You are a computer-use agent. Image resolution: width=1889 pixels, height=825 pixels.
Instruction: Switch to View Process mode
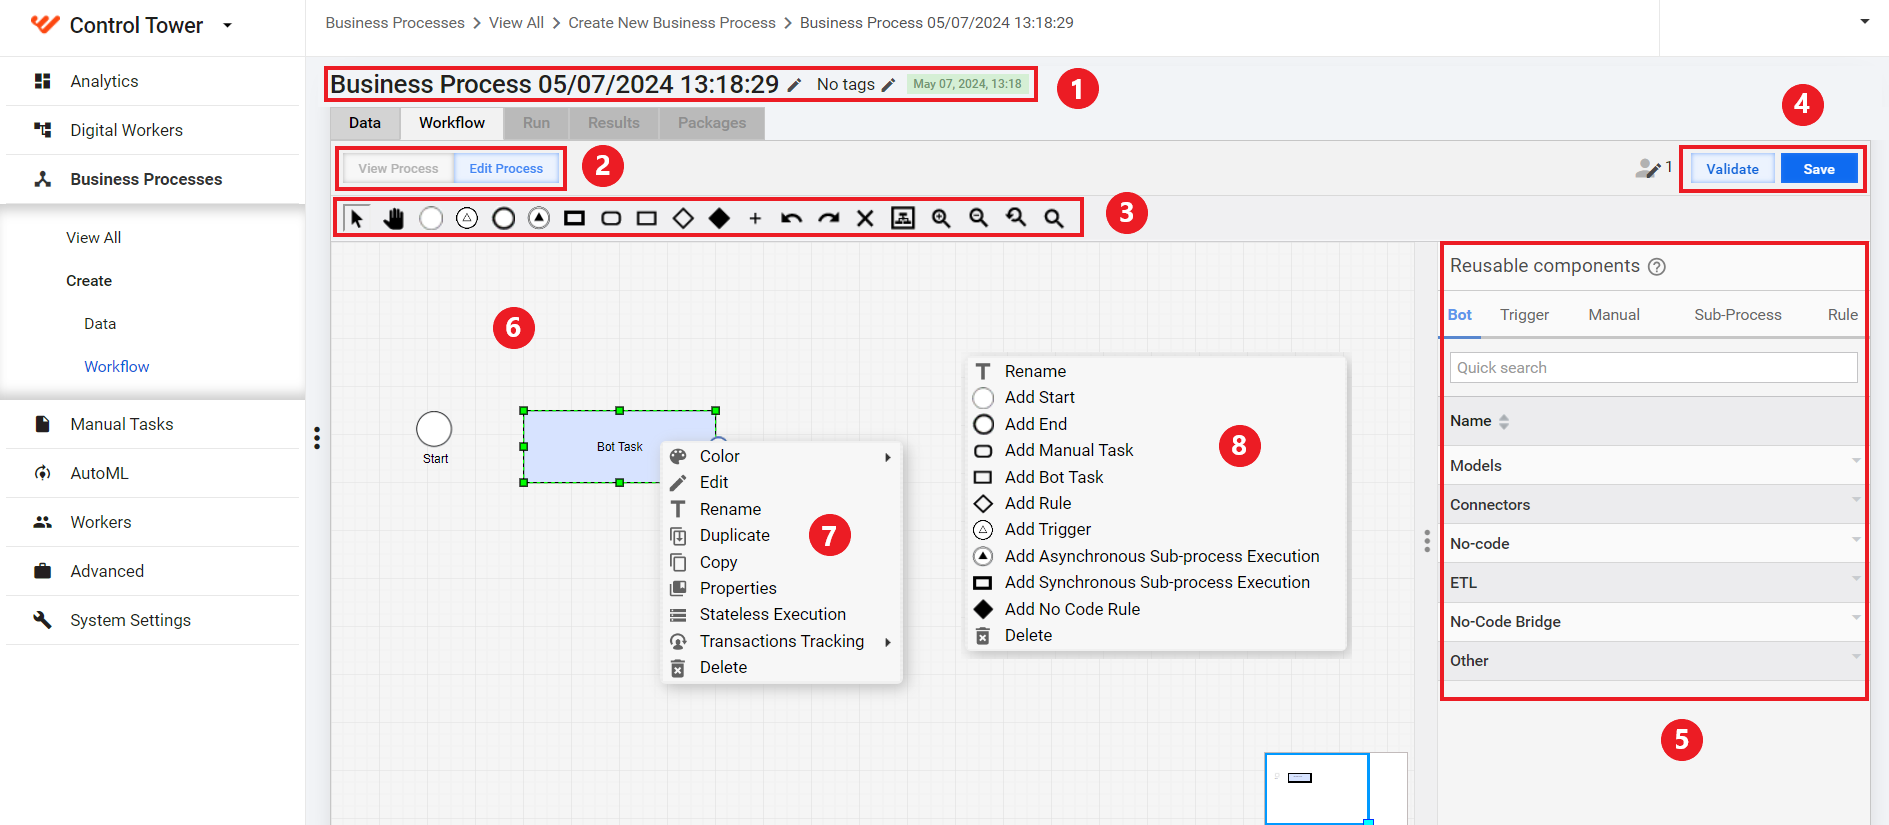(398, 168)
